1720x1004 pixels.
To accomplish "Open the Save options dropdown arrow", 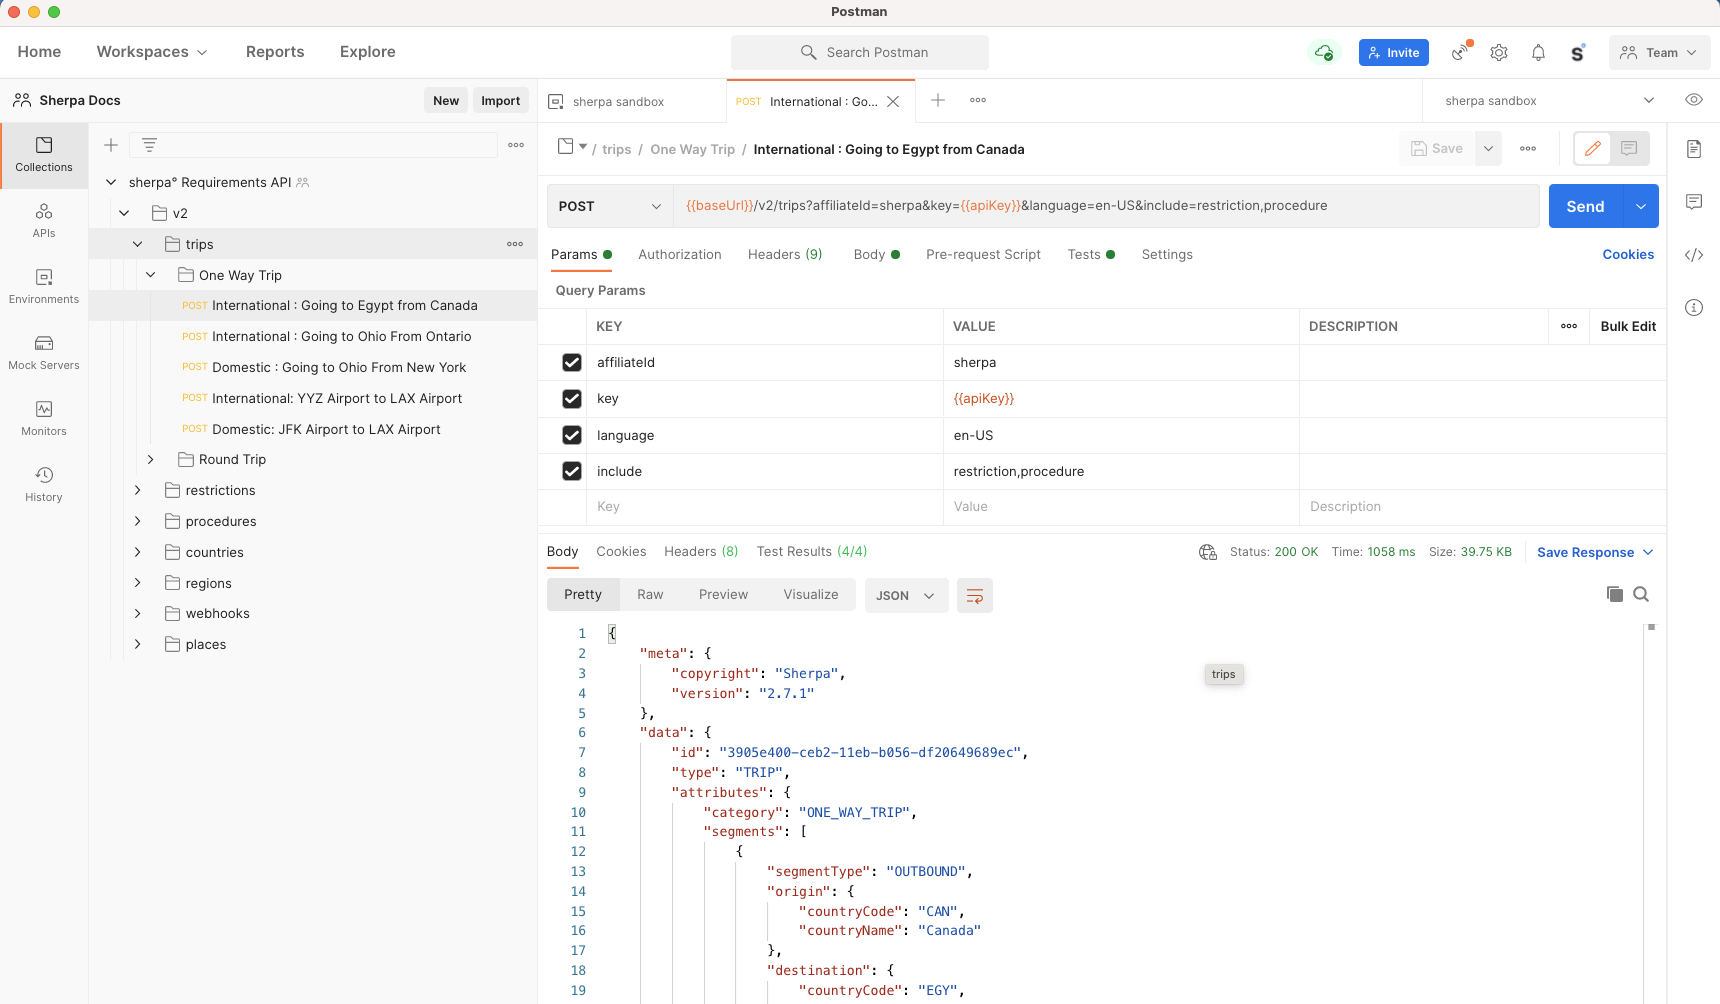I will coord(1488,148).
